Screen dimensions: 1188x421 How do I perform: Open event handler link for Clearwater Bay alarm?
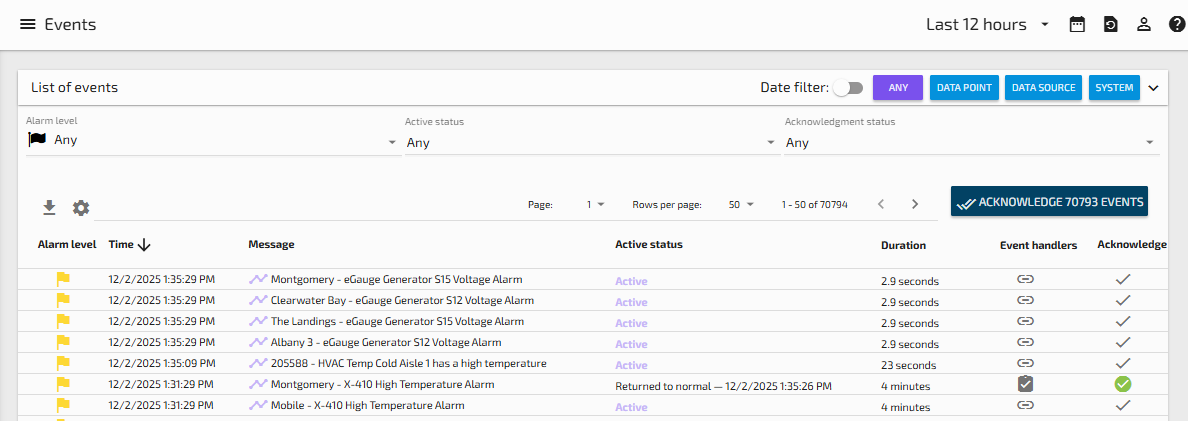pos(1025,301)
